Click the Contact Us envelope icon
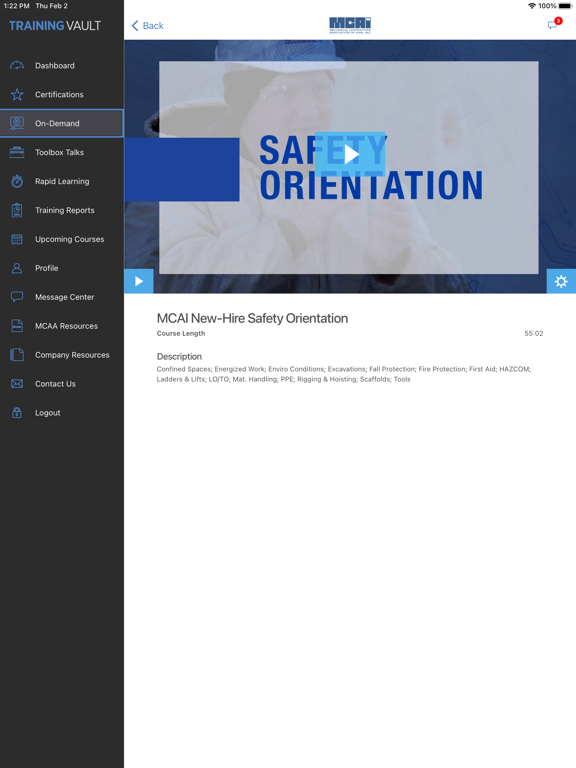Viewport: 576px width, 768px height. pyautogui.click(x=17, y=384)
